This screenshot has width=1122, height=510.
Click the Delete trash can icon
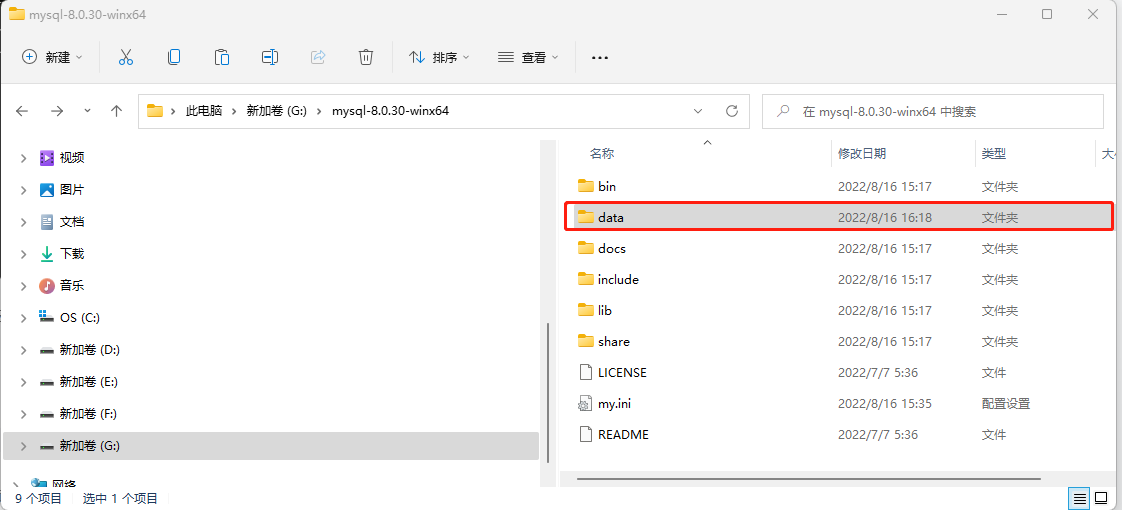pyautogui.click(x=366, y=57)
